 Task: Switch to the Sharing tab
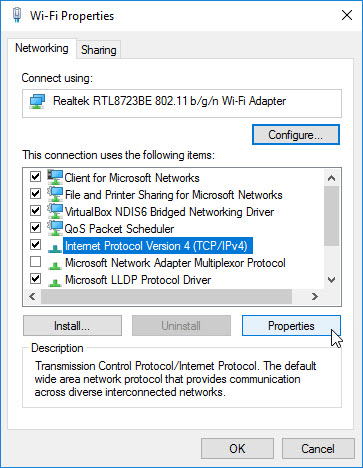coord(99,50)
